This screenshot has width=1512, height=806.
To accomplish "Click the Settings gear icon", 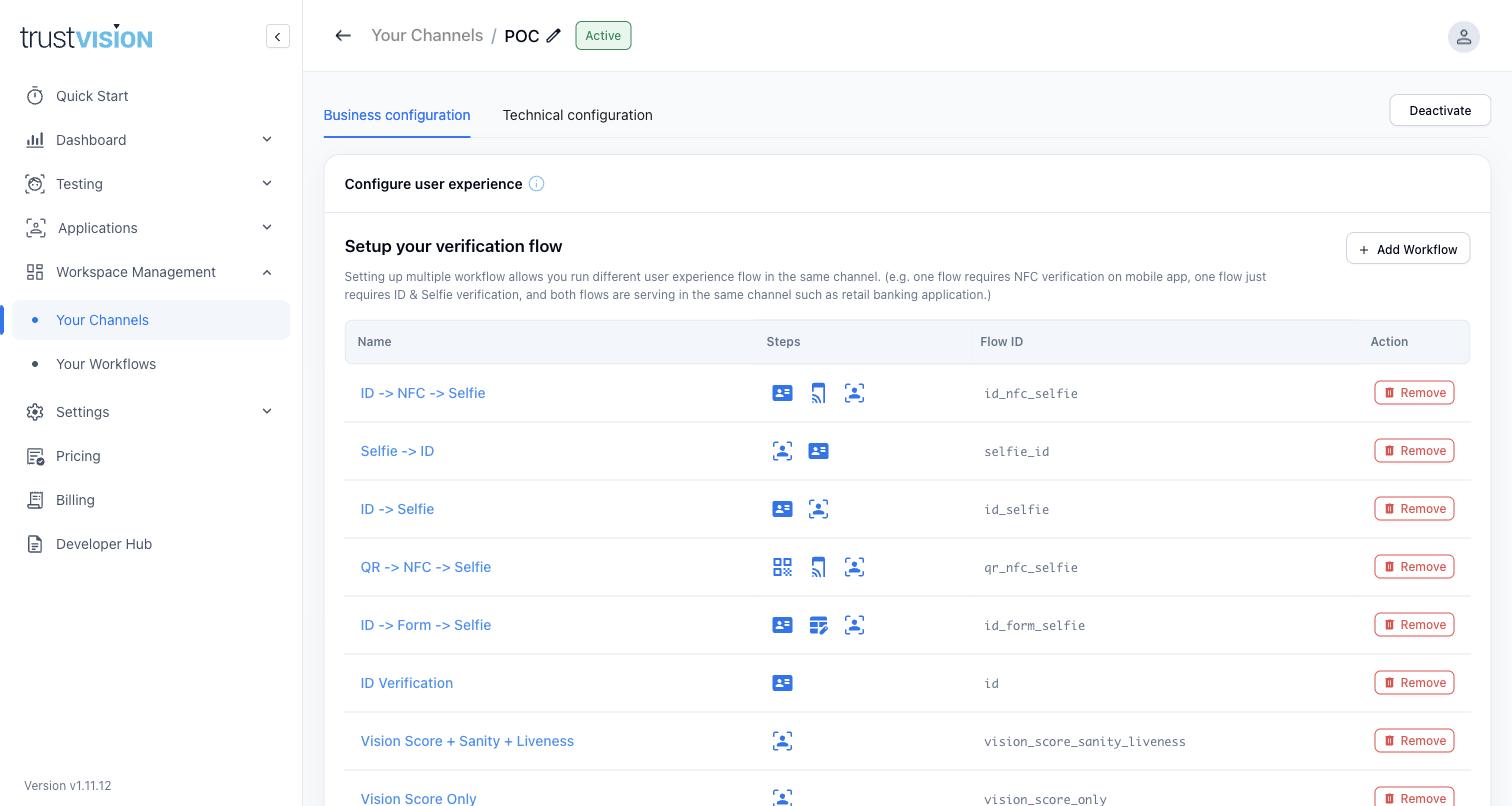I will [x=35, y=412].
